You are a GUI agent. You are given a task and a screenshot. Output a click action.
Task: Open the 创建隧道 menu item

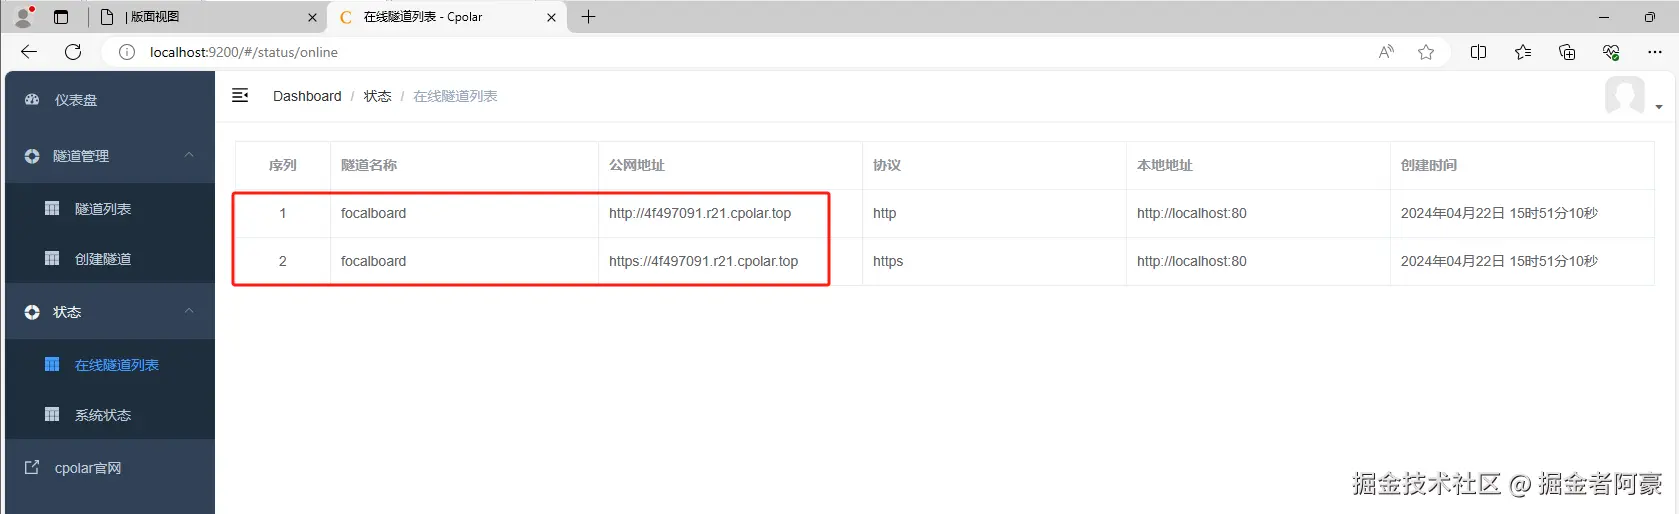(x=110, y=259)
